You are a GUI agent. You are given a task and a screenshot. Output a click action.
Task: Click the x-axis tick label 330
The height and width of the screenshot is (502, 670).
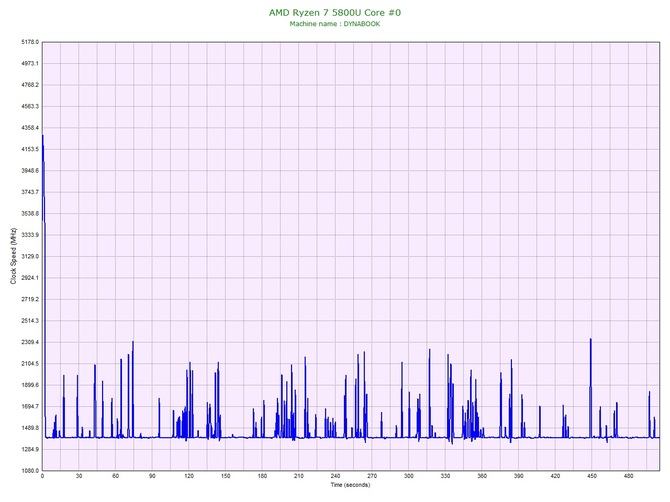445,476
